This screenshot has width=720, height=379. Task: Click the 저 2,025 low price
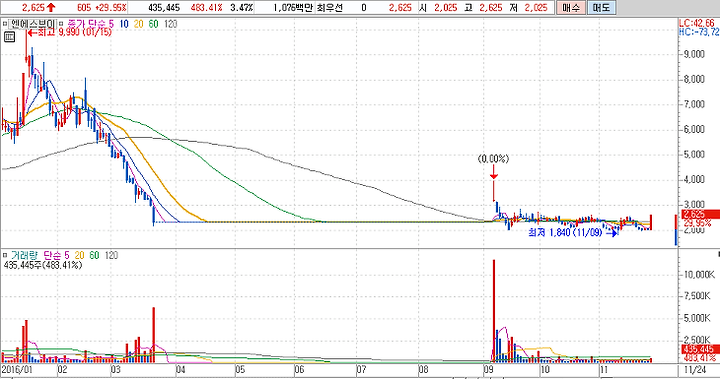pos(528,7)
